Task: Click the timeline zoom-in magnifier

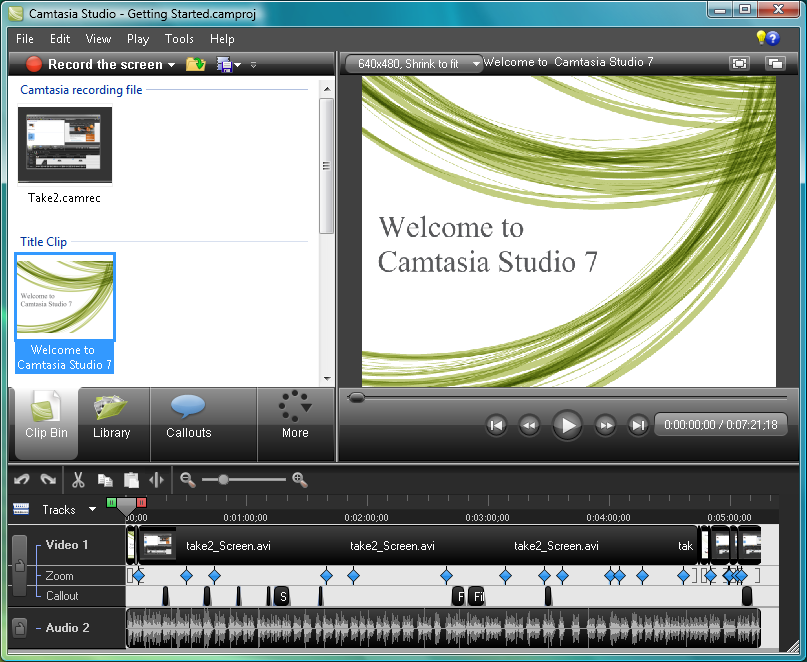Action: click(300, 480)
